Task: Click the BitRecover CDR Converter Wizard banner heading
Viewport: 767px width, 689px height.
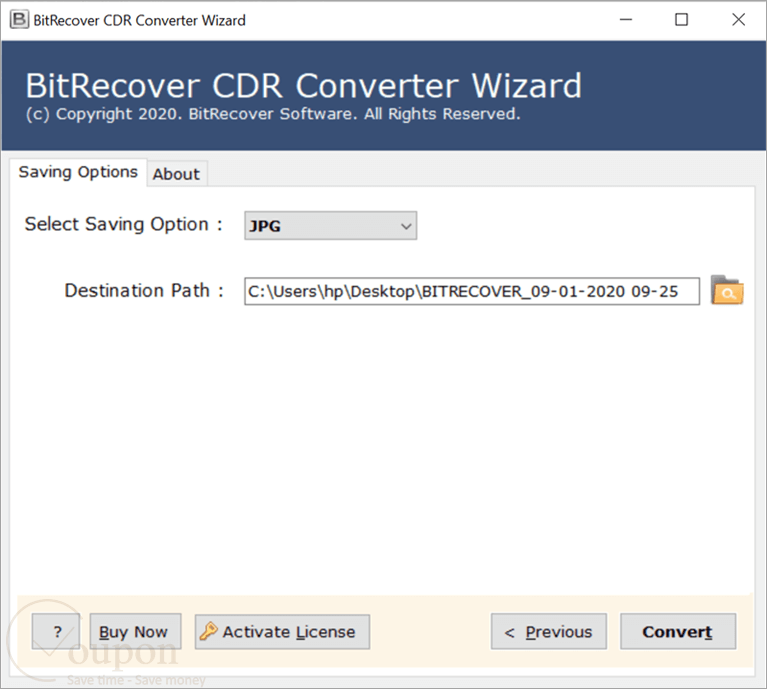Action: coord(303,86)
